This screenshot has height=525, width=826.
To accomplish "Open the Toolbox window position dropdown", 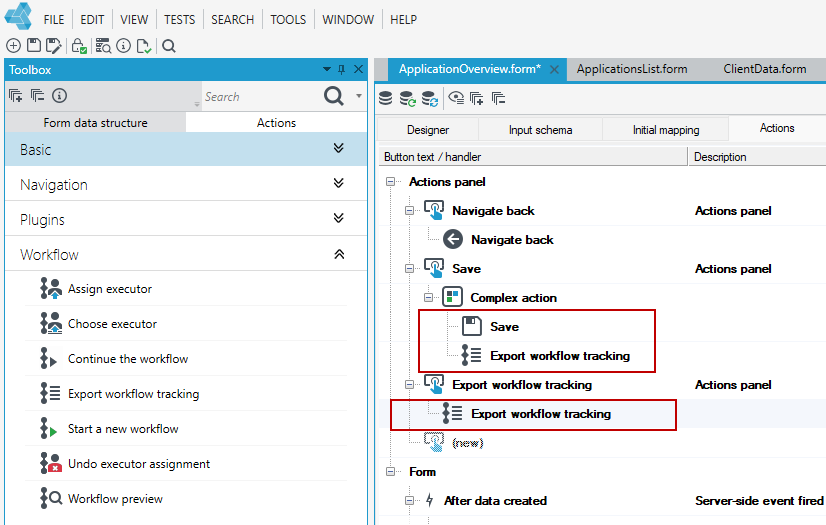I will pyautogui.click(x=327, y=69).
